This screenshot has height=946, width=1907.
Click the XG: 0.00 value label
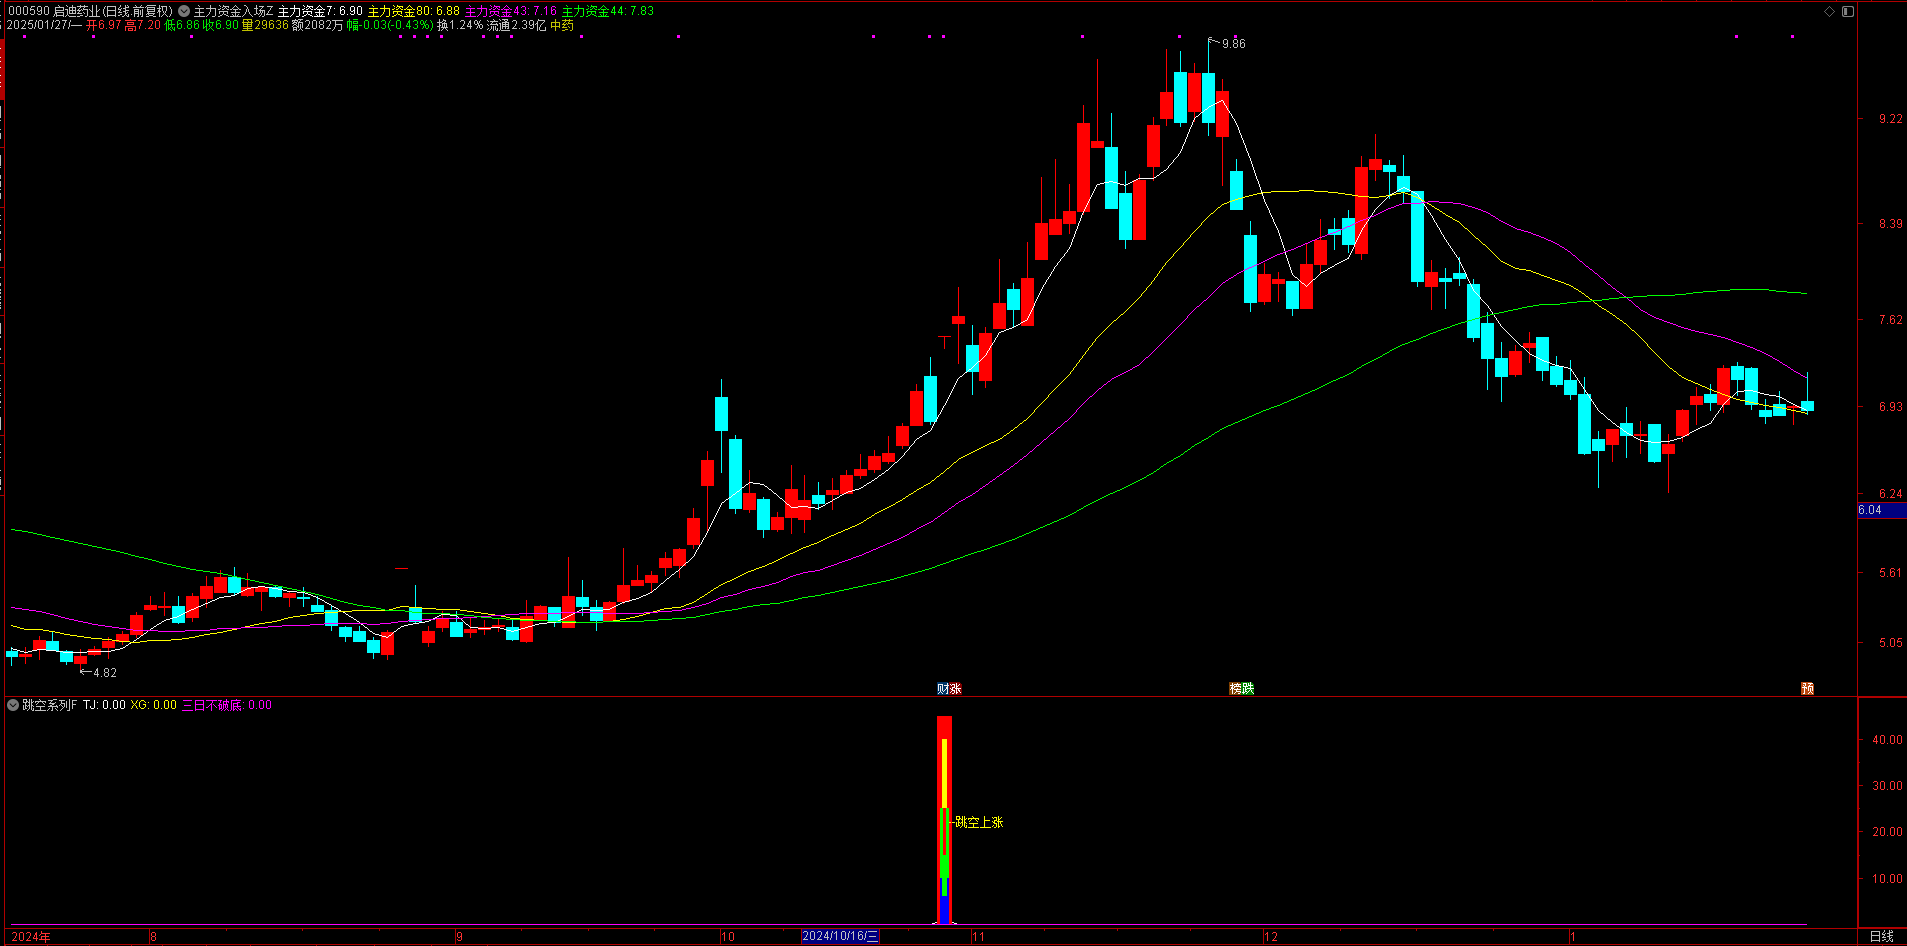click(153, 705)
